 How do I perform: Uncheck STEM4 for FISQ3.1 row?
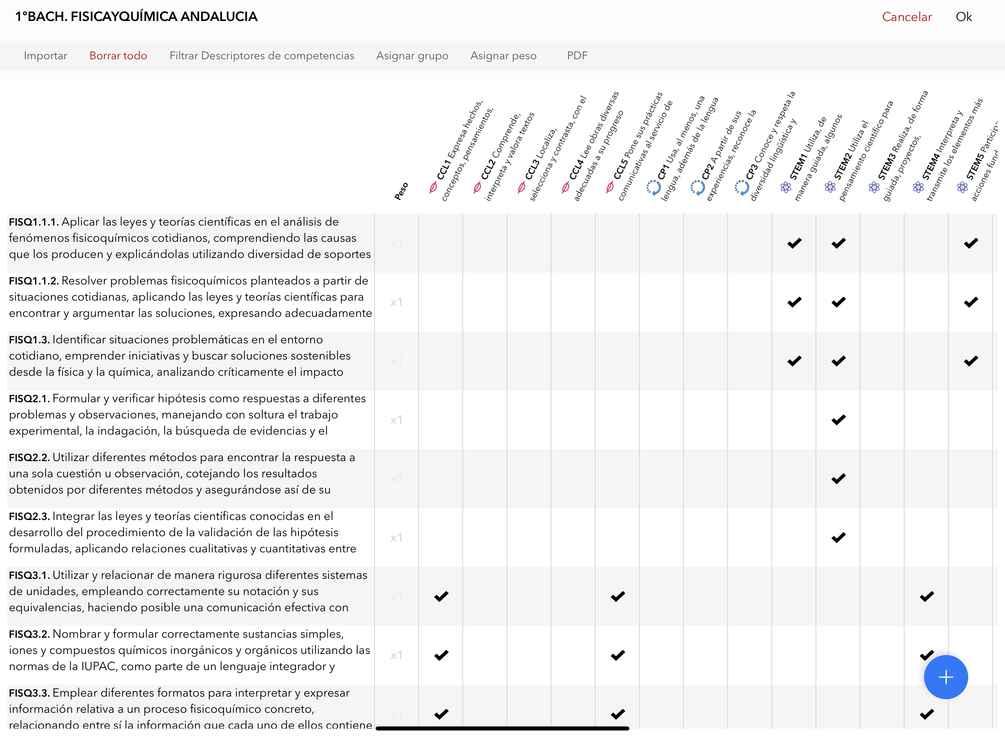click(x=927, y=597)
